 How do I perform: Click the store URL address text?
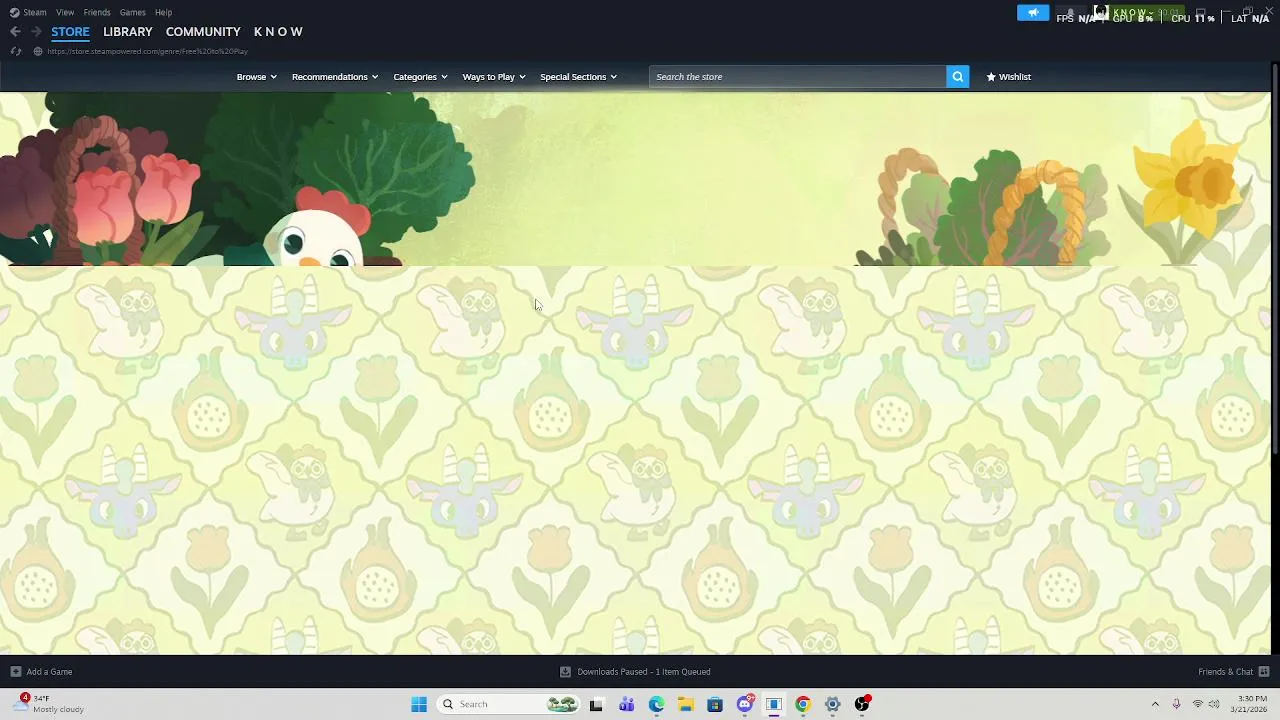147,51
